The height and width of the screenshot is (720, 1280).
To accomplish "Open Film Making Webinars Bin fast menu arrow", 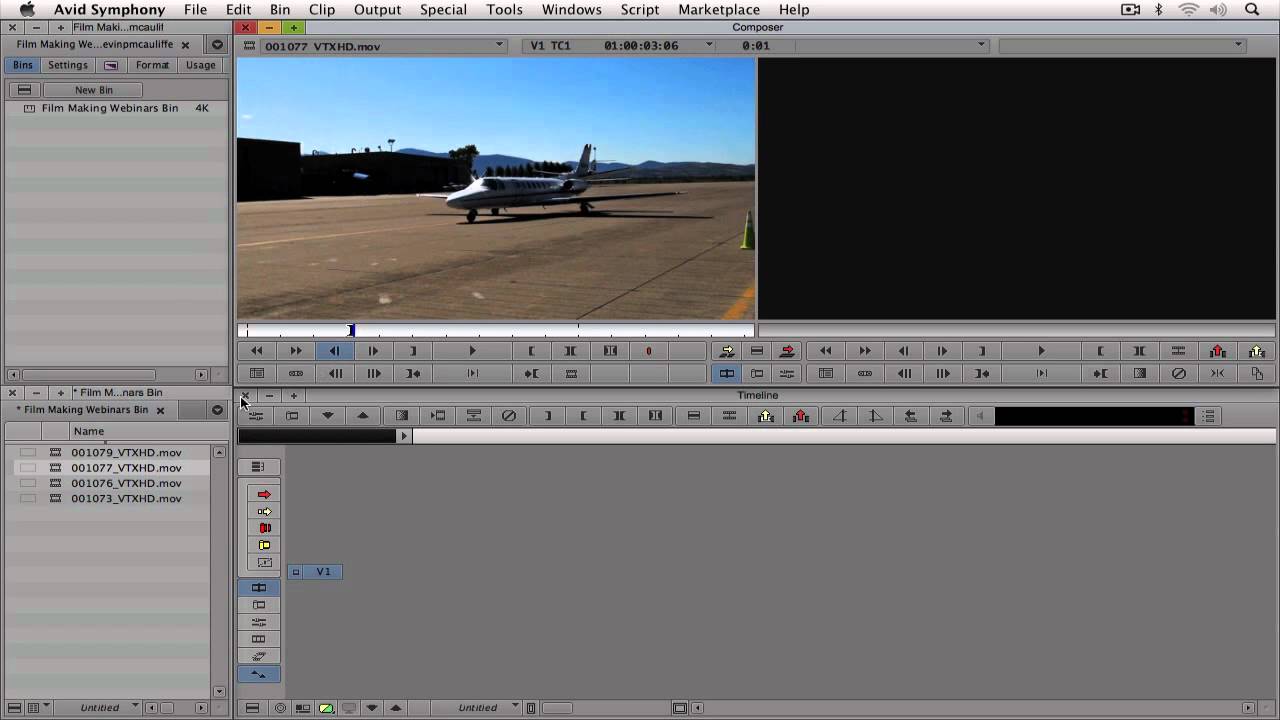I will click(217, 410).
